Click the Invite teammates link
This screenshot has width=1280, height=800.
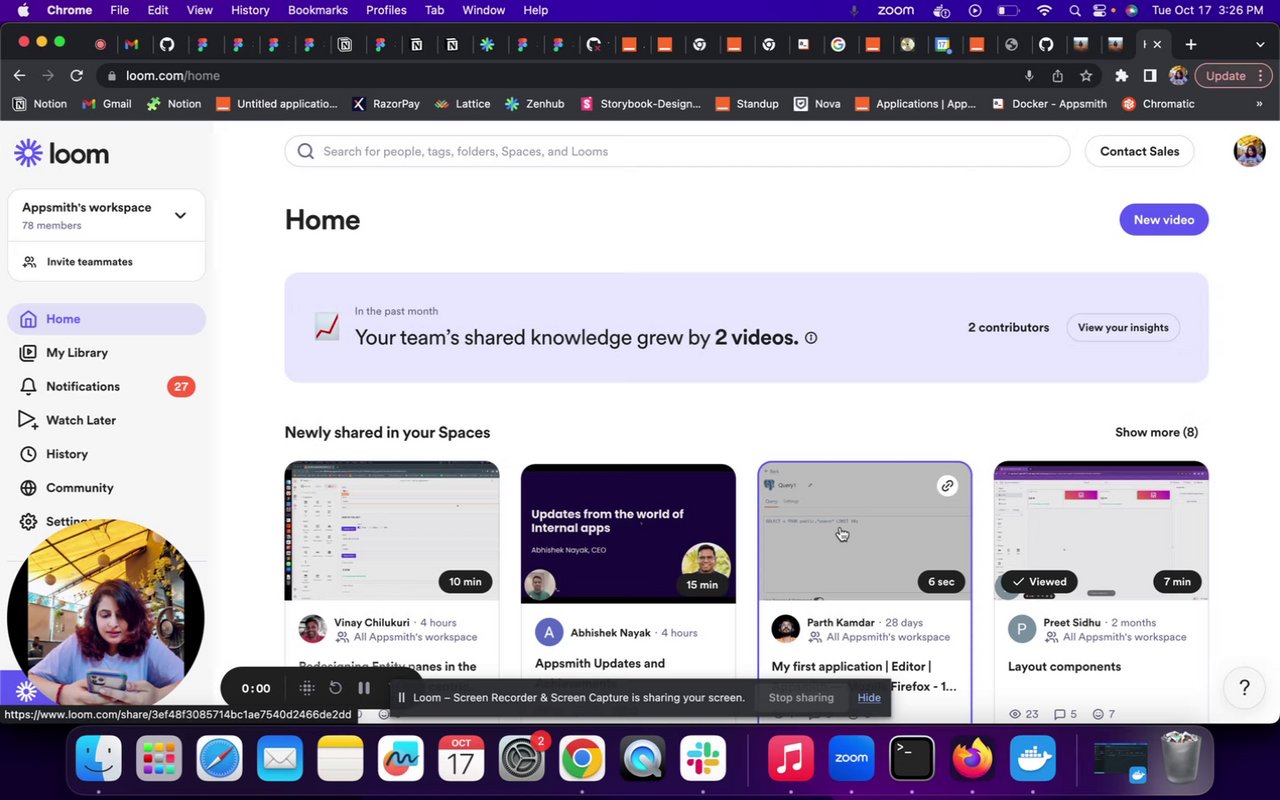pyautogui.click(x=89, y=262)
